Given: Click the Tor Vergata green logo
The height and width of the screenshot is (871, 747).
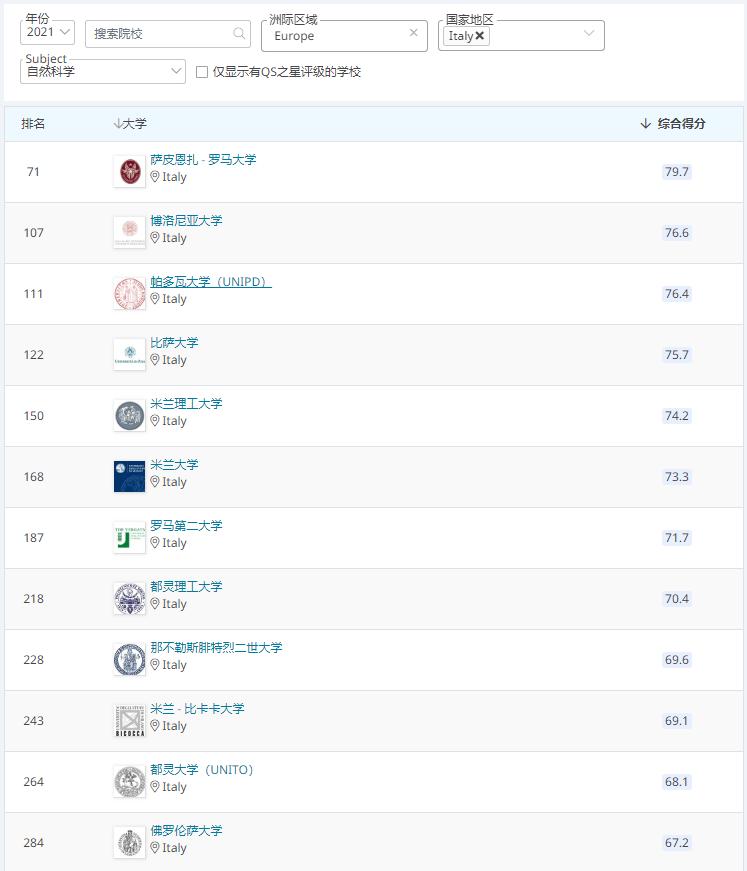Looking at the screenshot, I should [x=129, y=538].
